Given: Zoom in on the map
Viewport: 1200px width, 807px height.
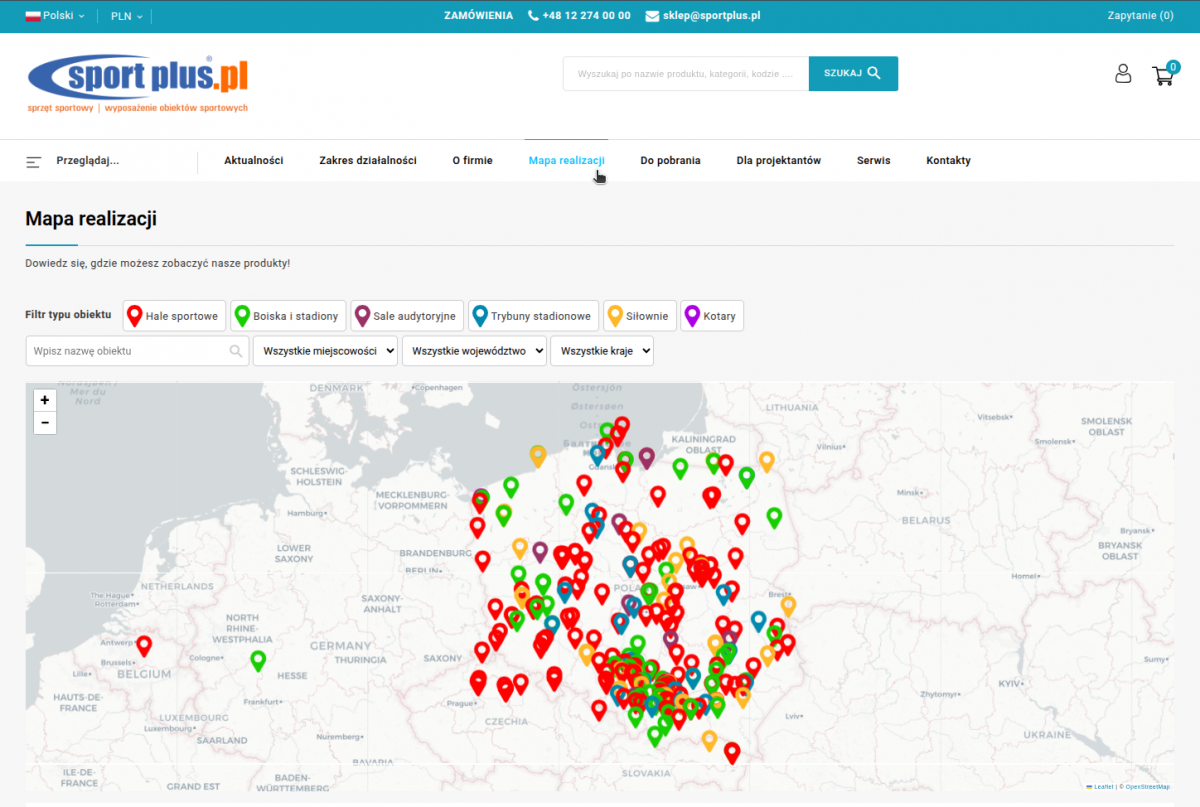Looking at the screenshot, I should [x=44, y=400].
